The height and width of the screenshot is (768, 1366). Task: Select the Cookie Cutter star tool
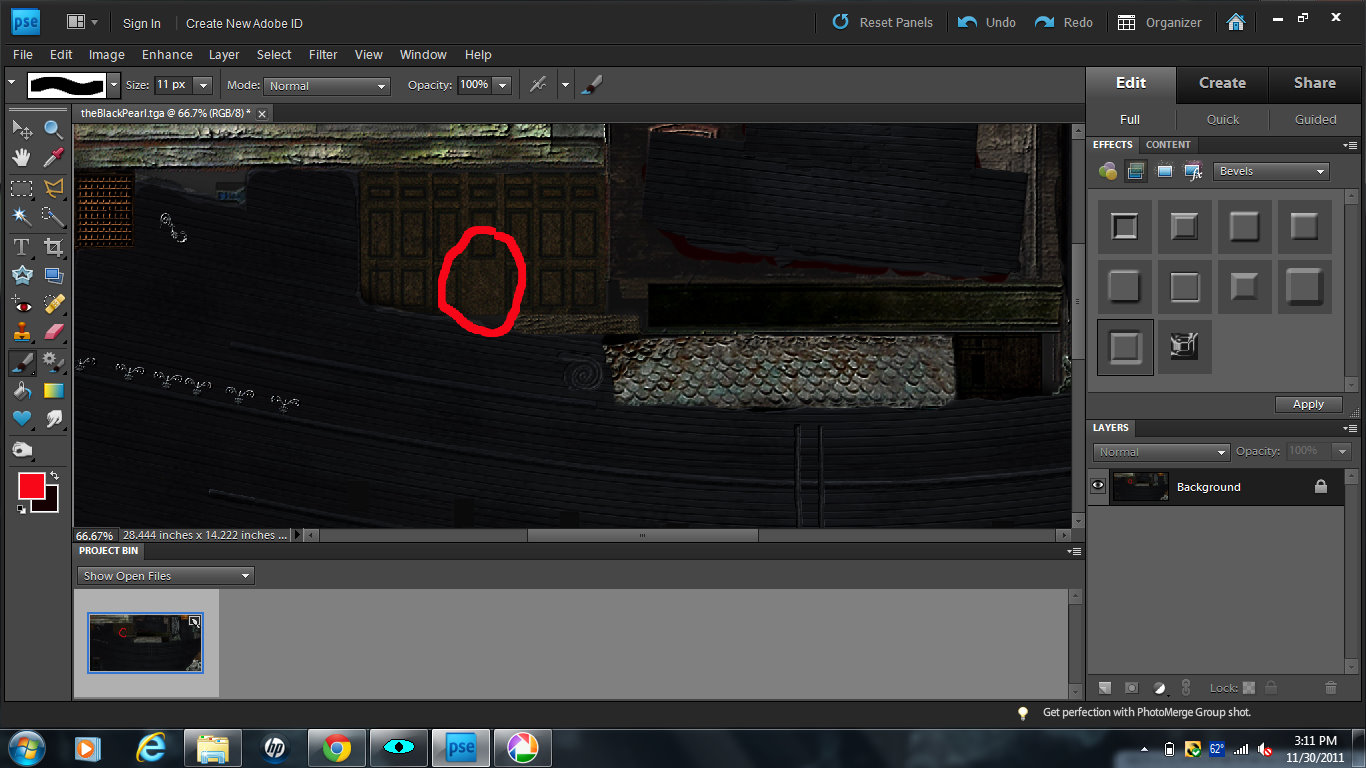pyautogui.click(x=22, y=275)
